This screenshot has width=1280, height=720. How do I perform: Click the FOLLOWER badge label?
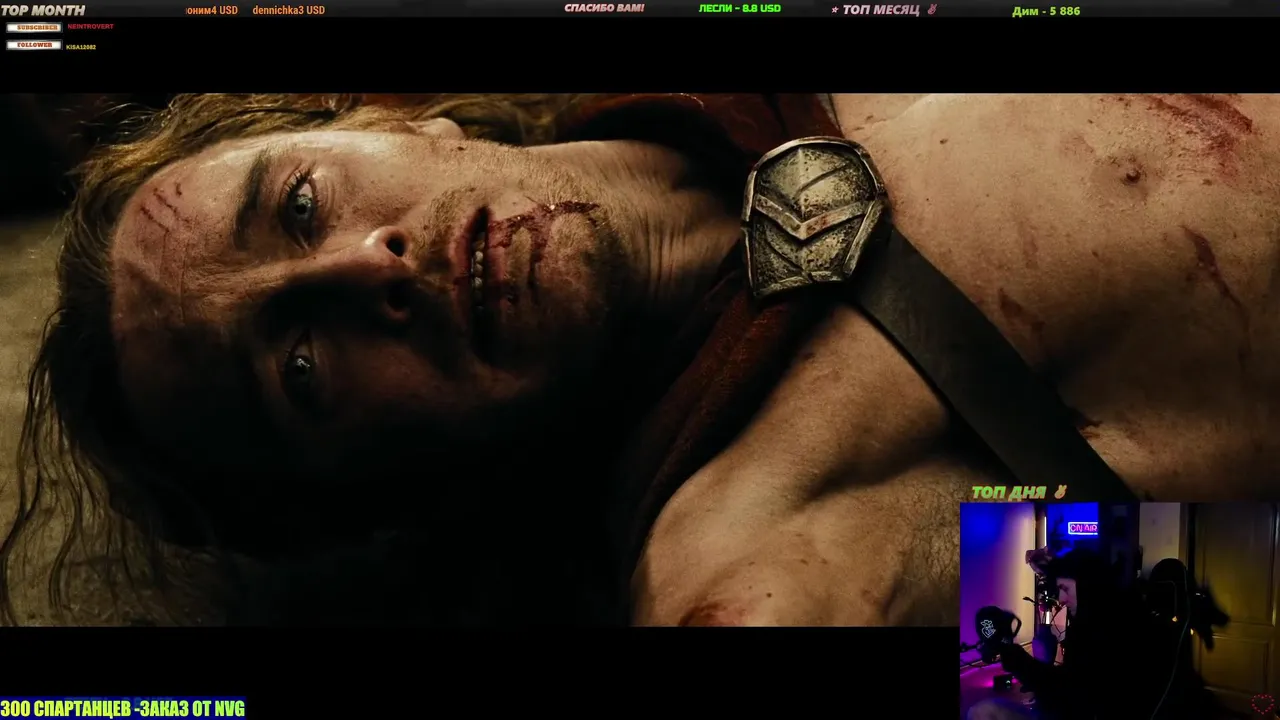point(34,45)
